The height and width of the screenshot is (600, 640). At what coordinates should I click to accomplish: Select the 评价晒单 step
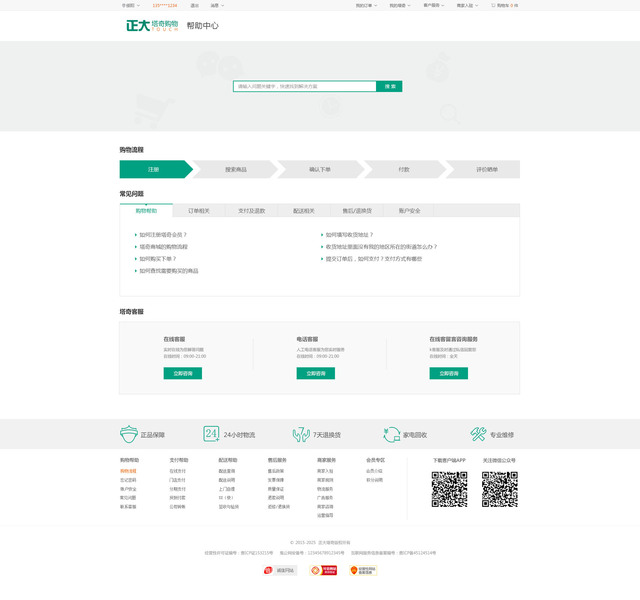tap(484, 169)
